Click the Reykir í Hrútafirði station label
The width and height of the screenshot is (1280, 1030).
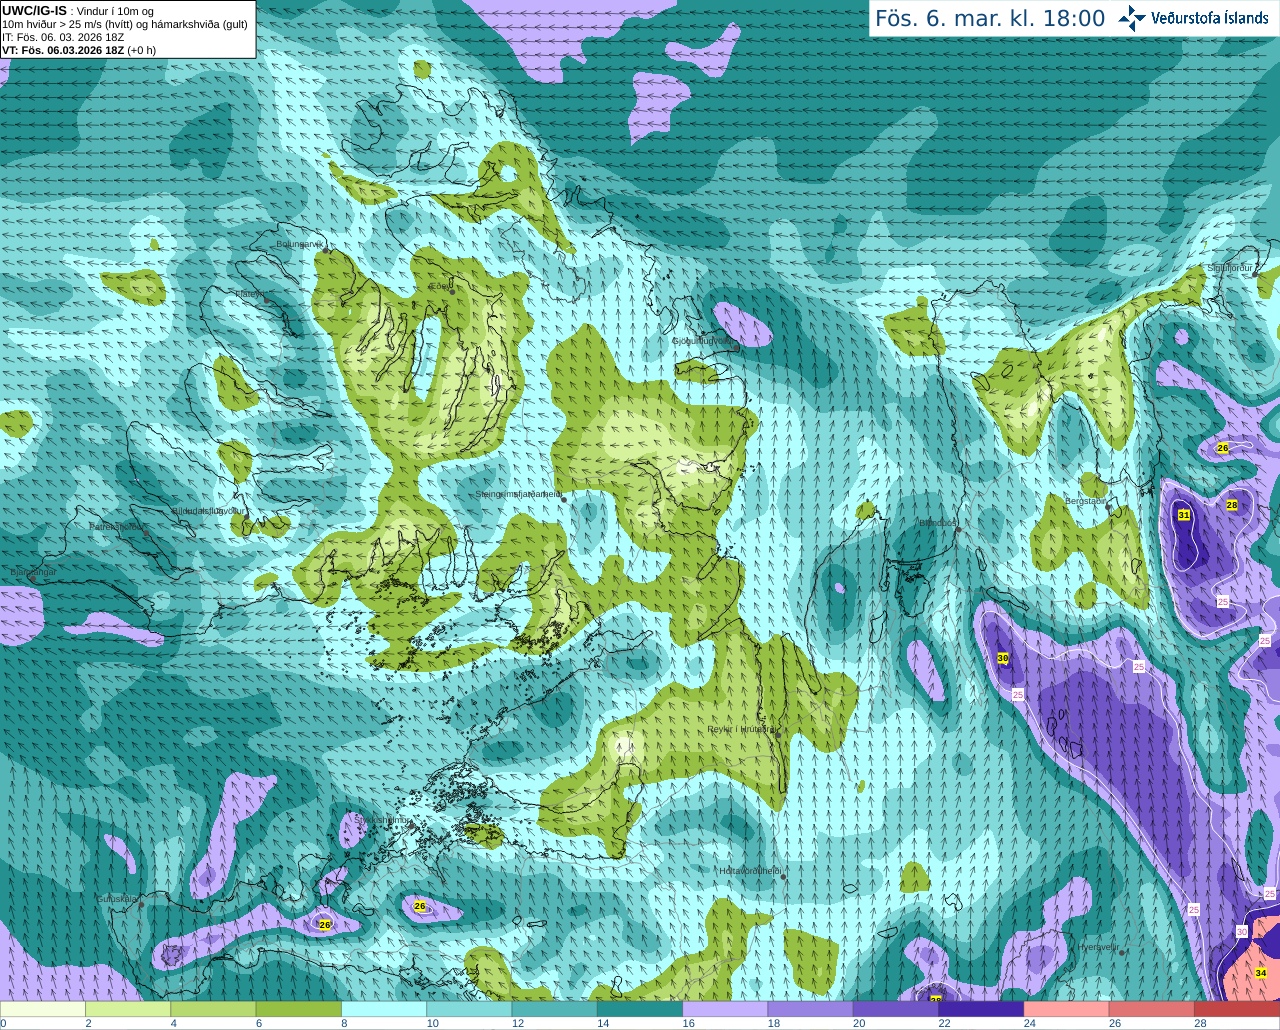coord(741,730)
